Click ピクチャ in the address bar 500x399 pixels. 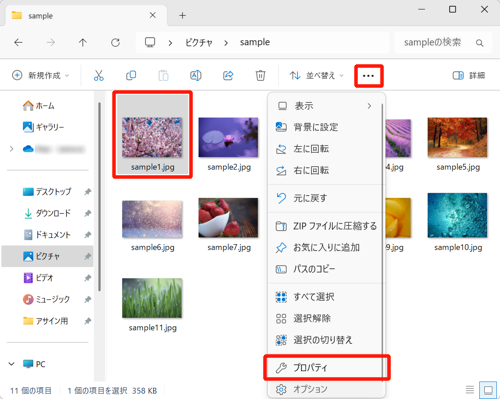[x=199, y=43]
